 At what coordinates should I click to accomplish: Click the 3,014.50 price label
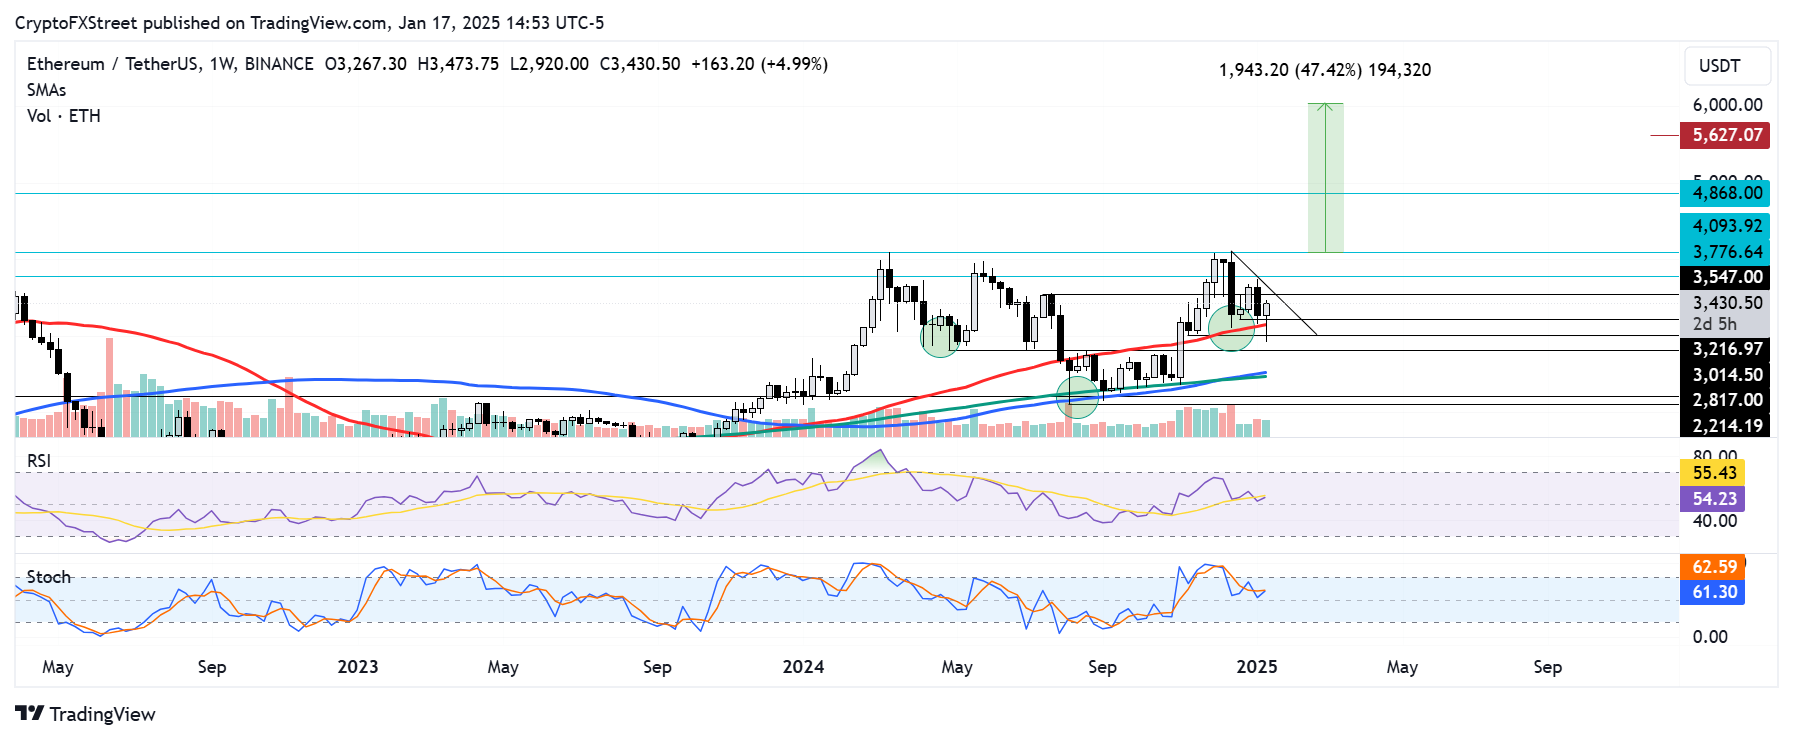(1725, 375)
